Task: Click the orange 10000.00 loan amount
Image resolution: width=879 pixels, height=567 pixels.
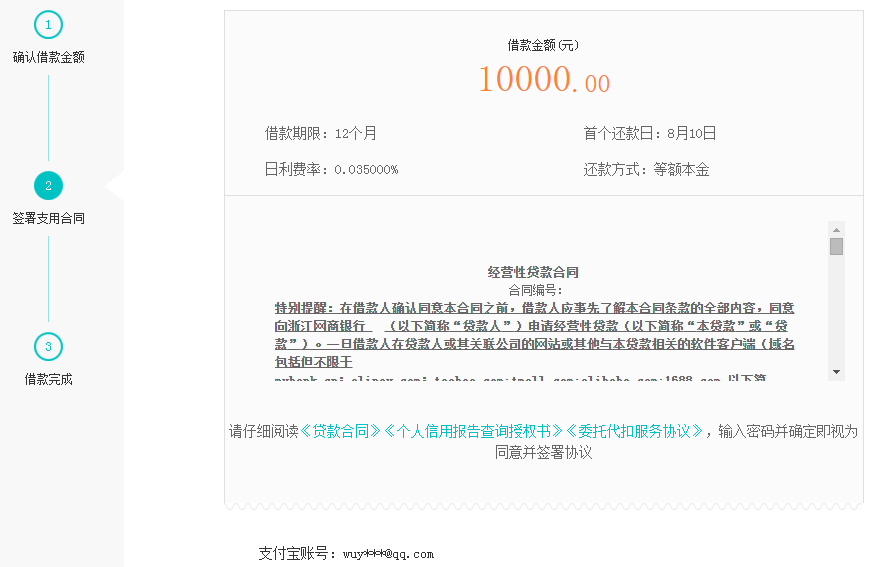Action: [543, 80]
